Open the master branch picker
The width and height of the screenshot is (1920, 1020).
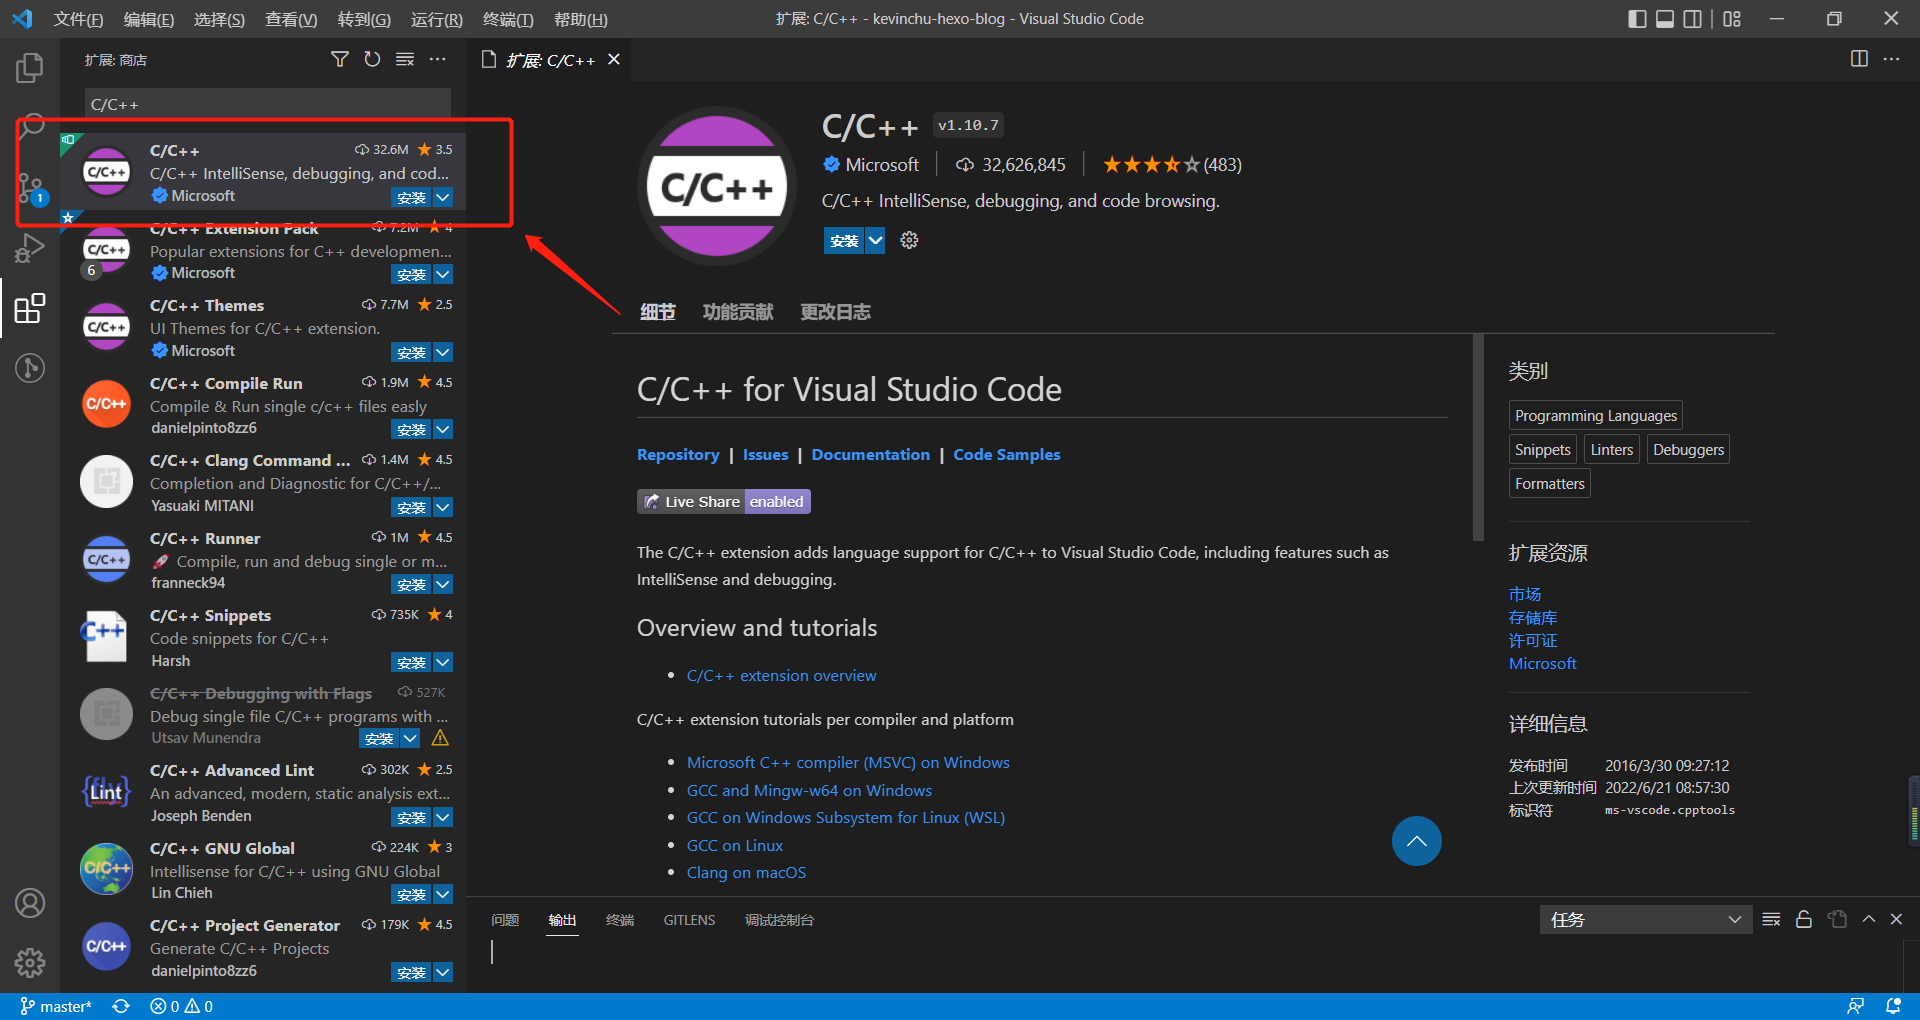[x=56, y=1006]
